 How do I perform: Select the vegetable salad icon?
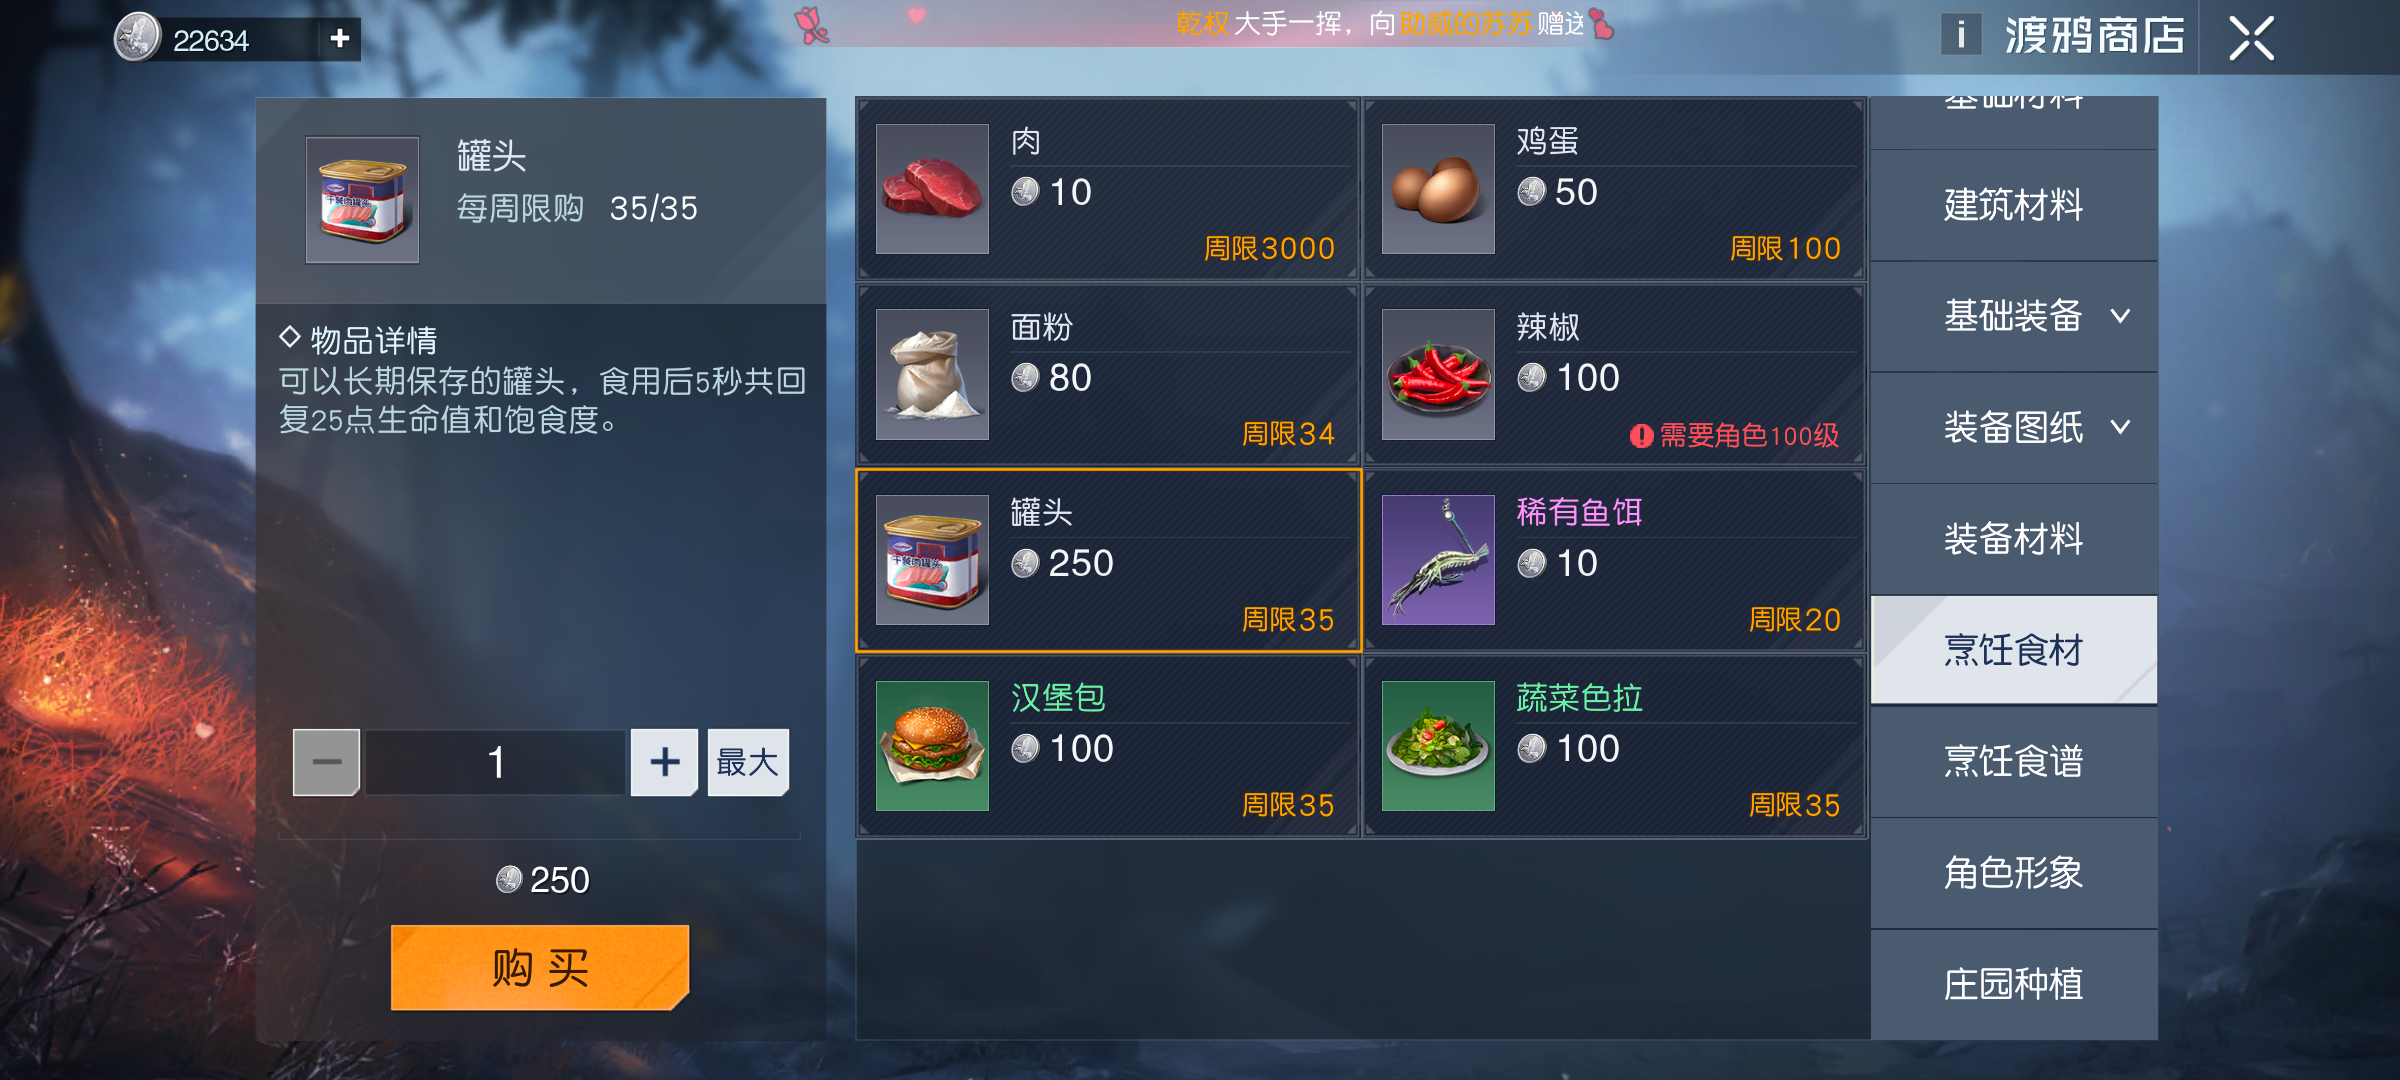pyautogui.click(x=1438, y=746)
